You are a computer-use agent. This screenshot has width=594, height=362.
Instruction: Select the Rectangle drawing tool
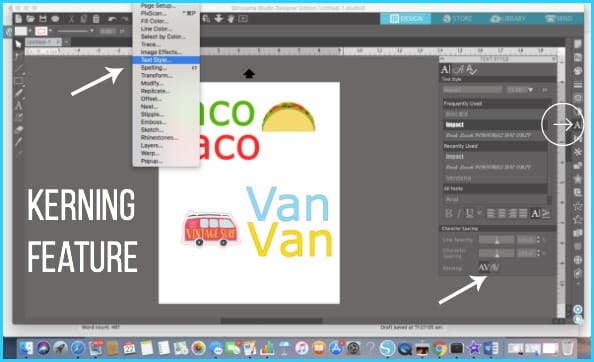[x=18, y=81]
